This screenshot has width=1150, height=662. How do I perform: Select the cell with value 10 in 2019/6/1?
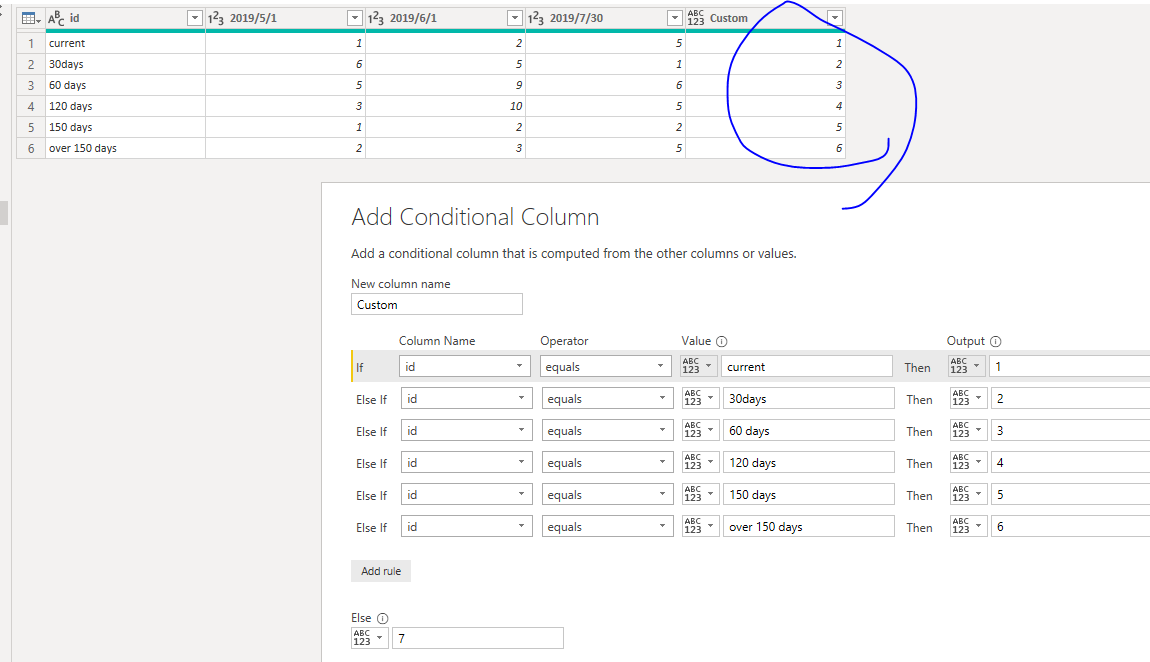pos(445,106)
